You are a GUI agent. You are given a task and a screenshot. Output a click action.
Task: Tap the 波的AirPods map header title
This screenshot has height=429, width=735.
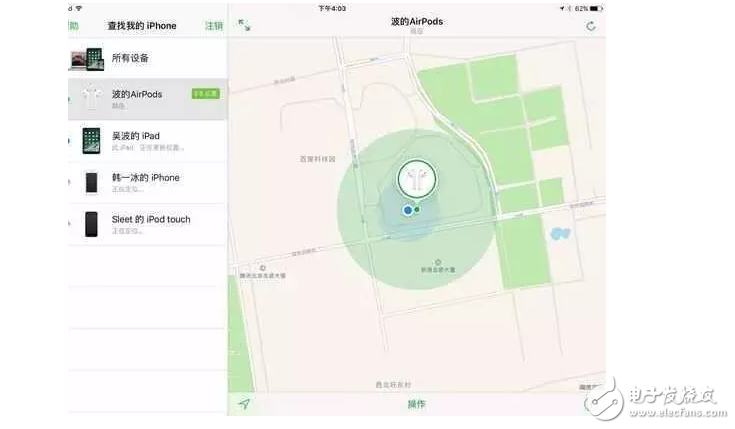[417, 22]
